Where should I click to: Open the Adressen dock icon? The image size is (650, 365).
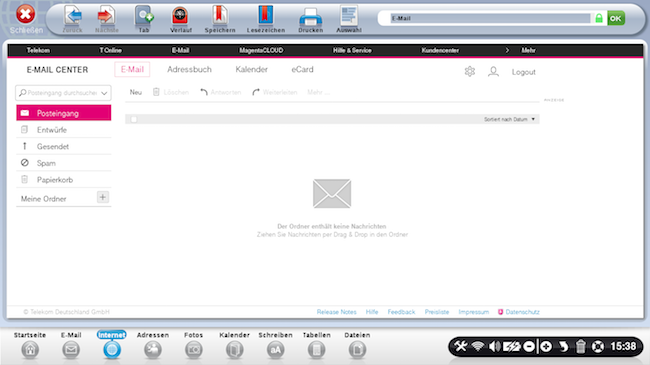[x=153, y=350]
